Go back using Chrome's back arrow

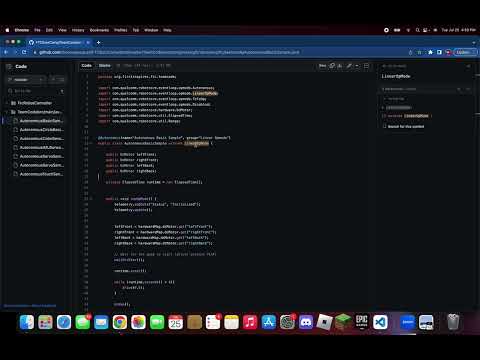point(6,52)
